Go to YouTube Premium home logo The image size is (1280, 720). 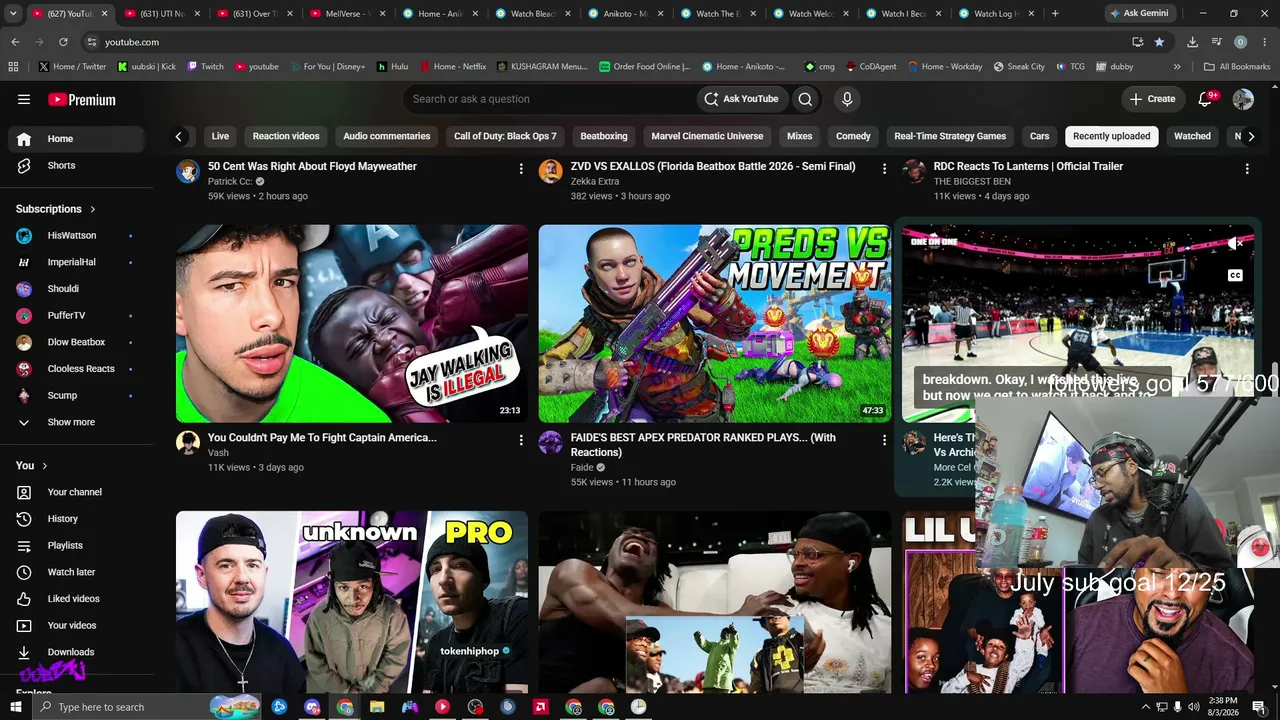pyautogui.click(x=82, y=99)
